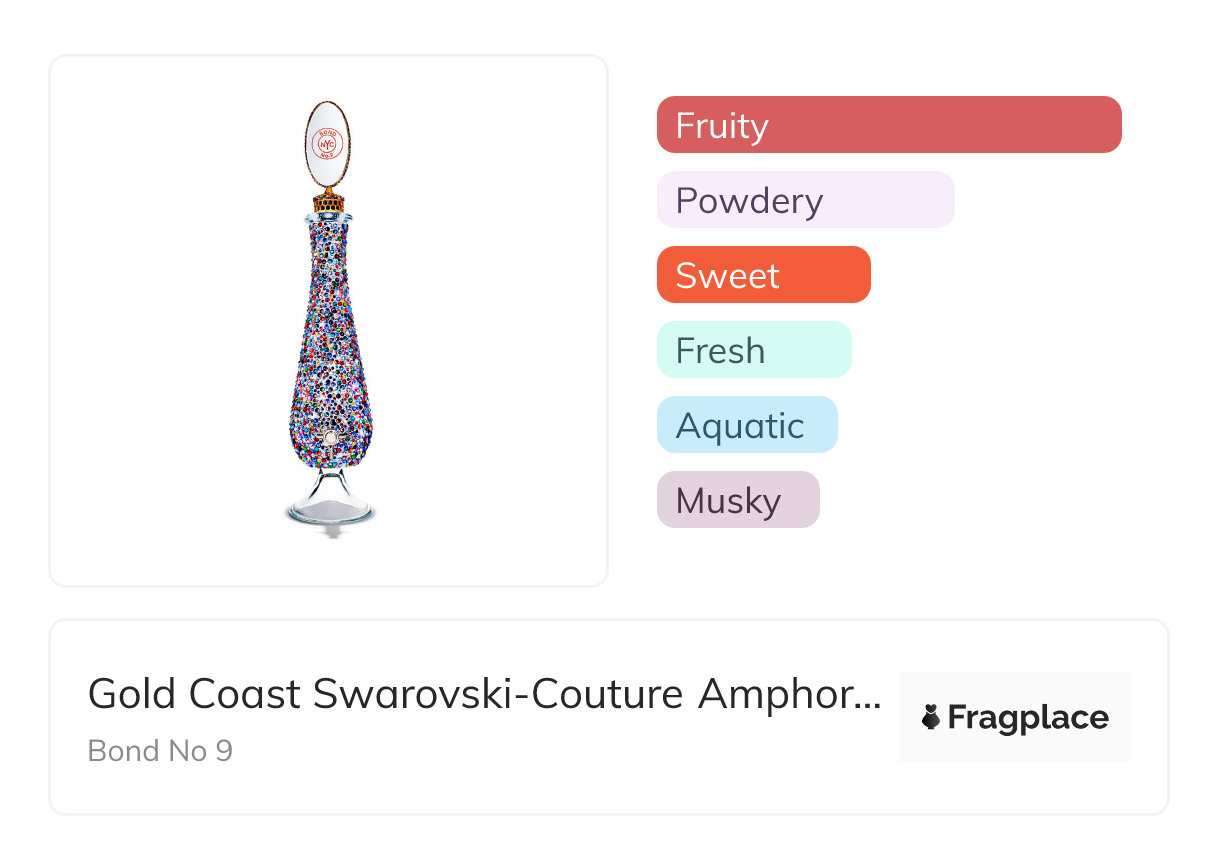Choose the Musky accord bar
The width and height of the screenshot is (1218, 864).
tap(737, 500)
